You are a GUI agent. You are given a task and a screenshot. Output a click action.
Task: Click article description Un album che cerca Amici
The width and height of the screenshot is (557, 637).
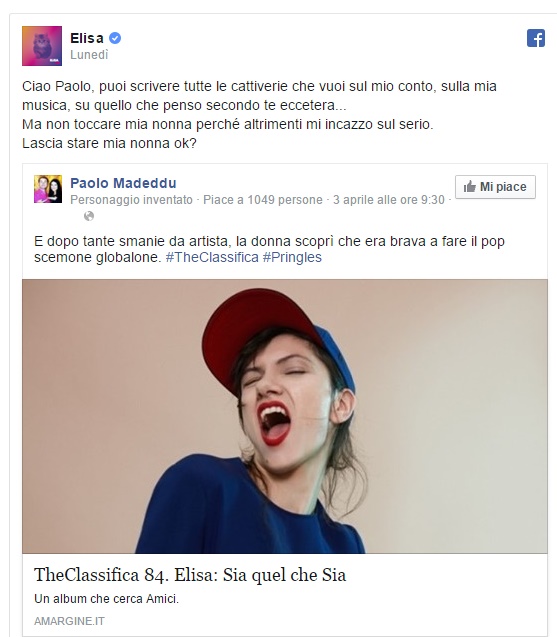106,599
